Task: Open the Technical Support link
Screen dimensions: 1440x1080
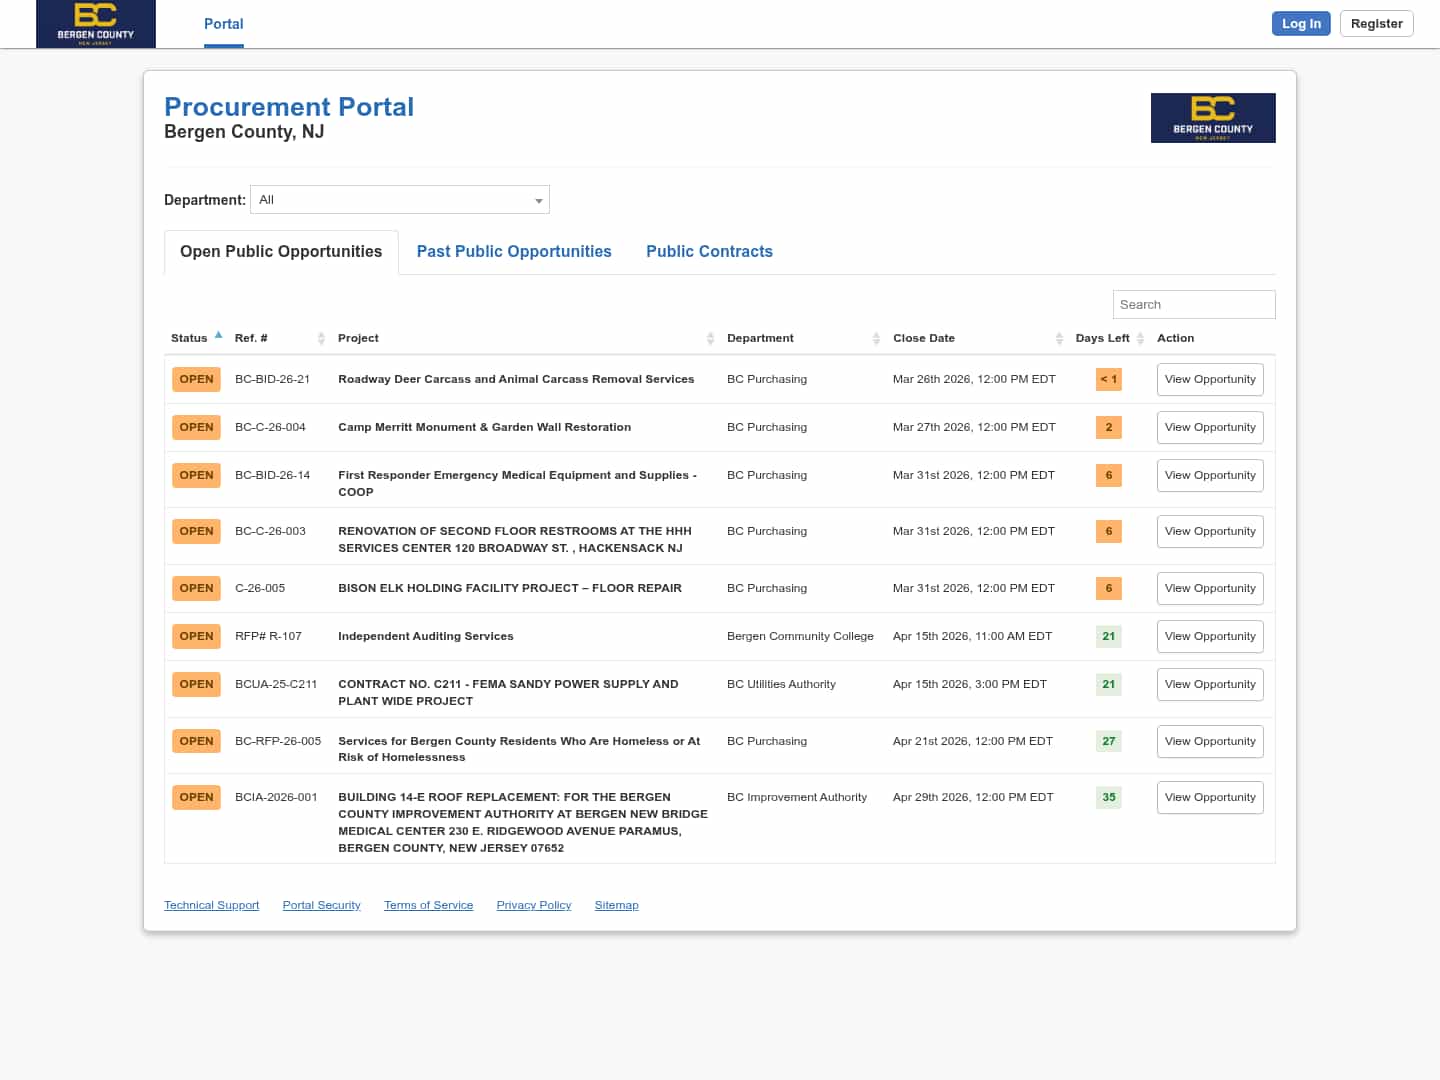Action: [x=211, y=905]
